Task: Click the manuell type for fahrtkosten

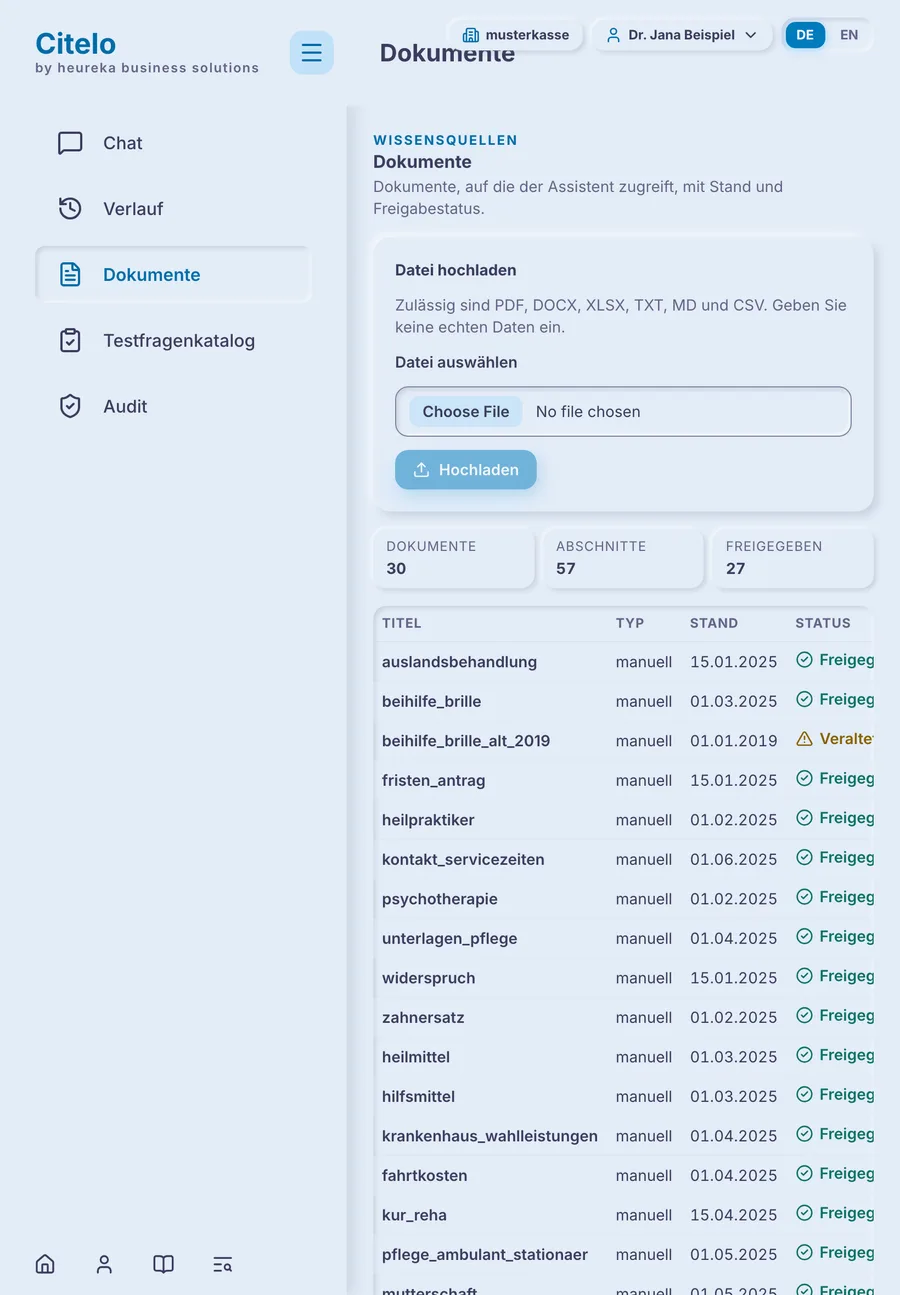Action: click(644, 1176)
